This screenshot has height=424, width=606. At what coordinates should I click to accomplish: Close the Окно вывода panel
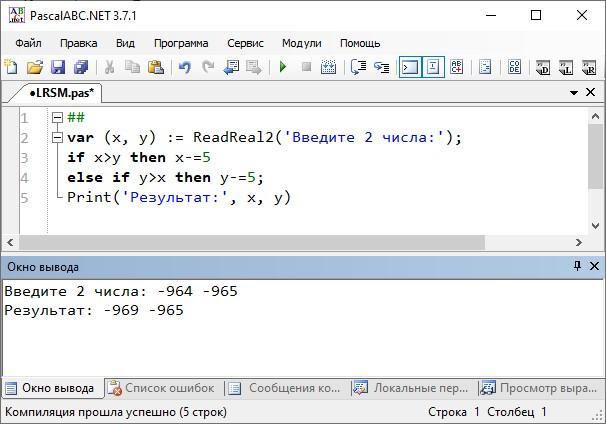point(594,266)
